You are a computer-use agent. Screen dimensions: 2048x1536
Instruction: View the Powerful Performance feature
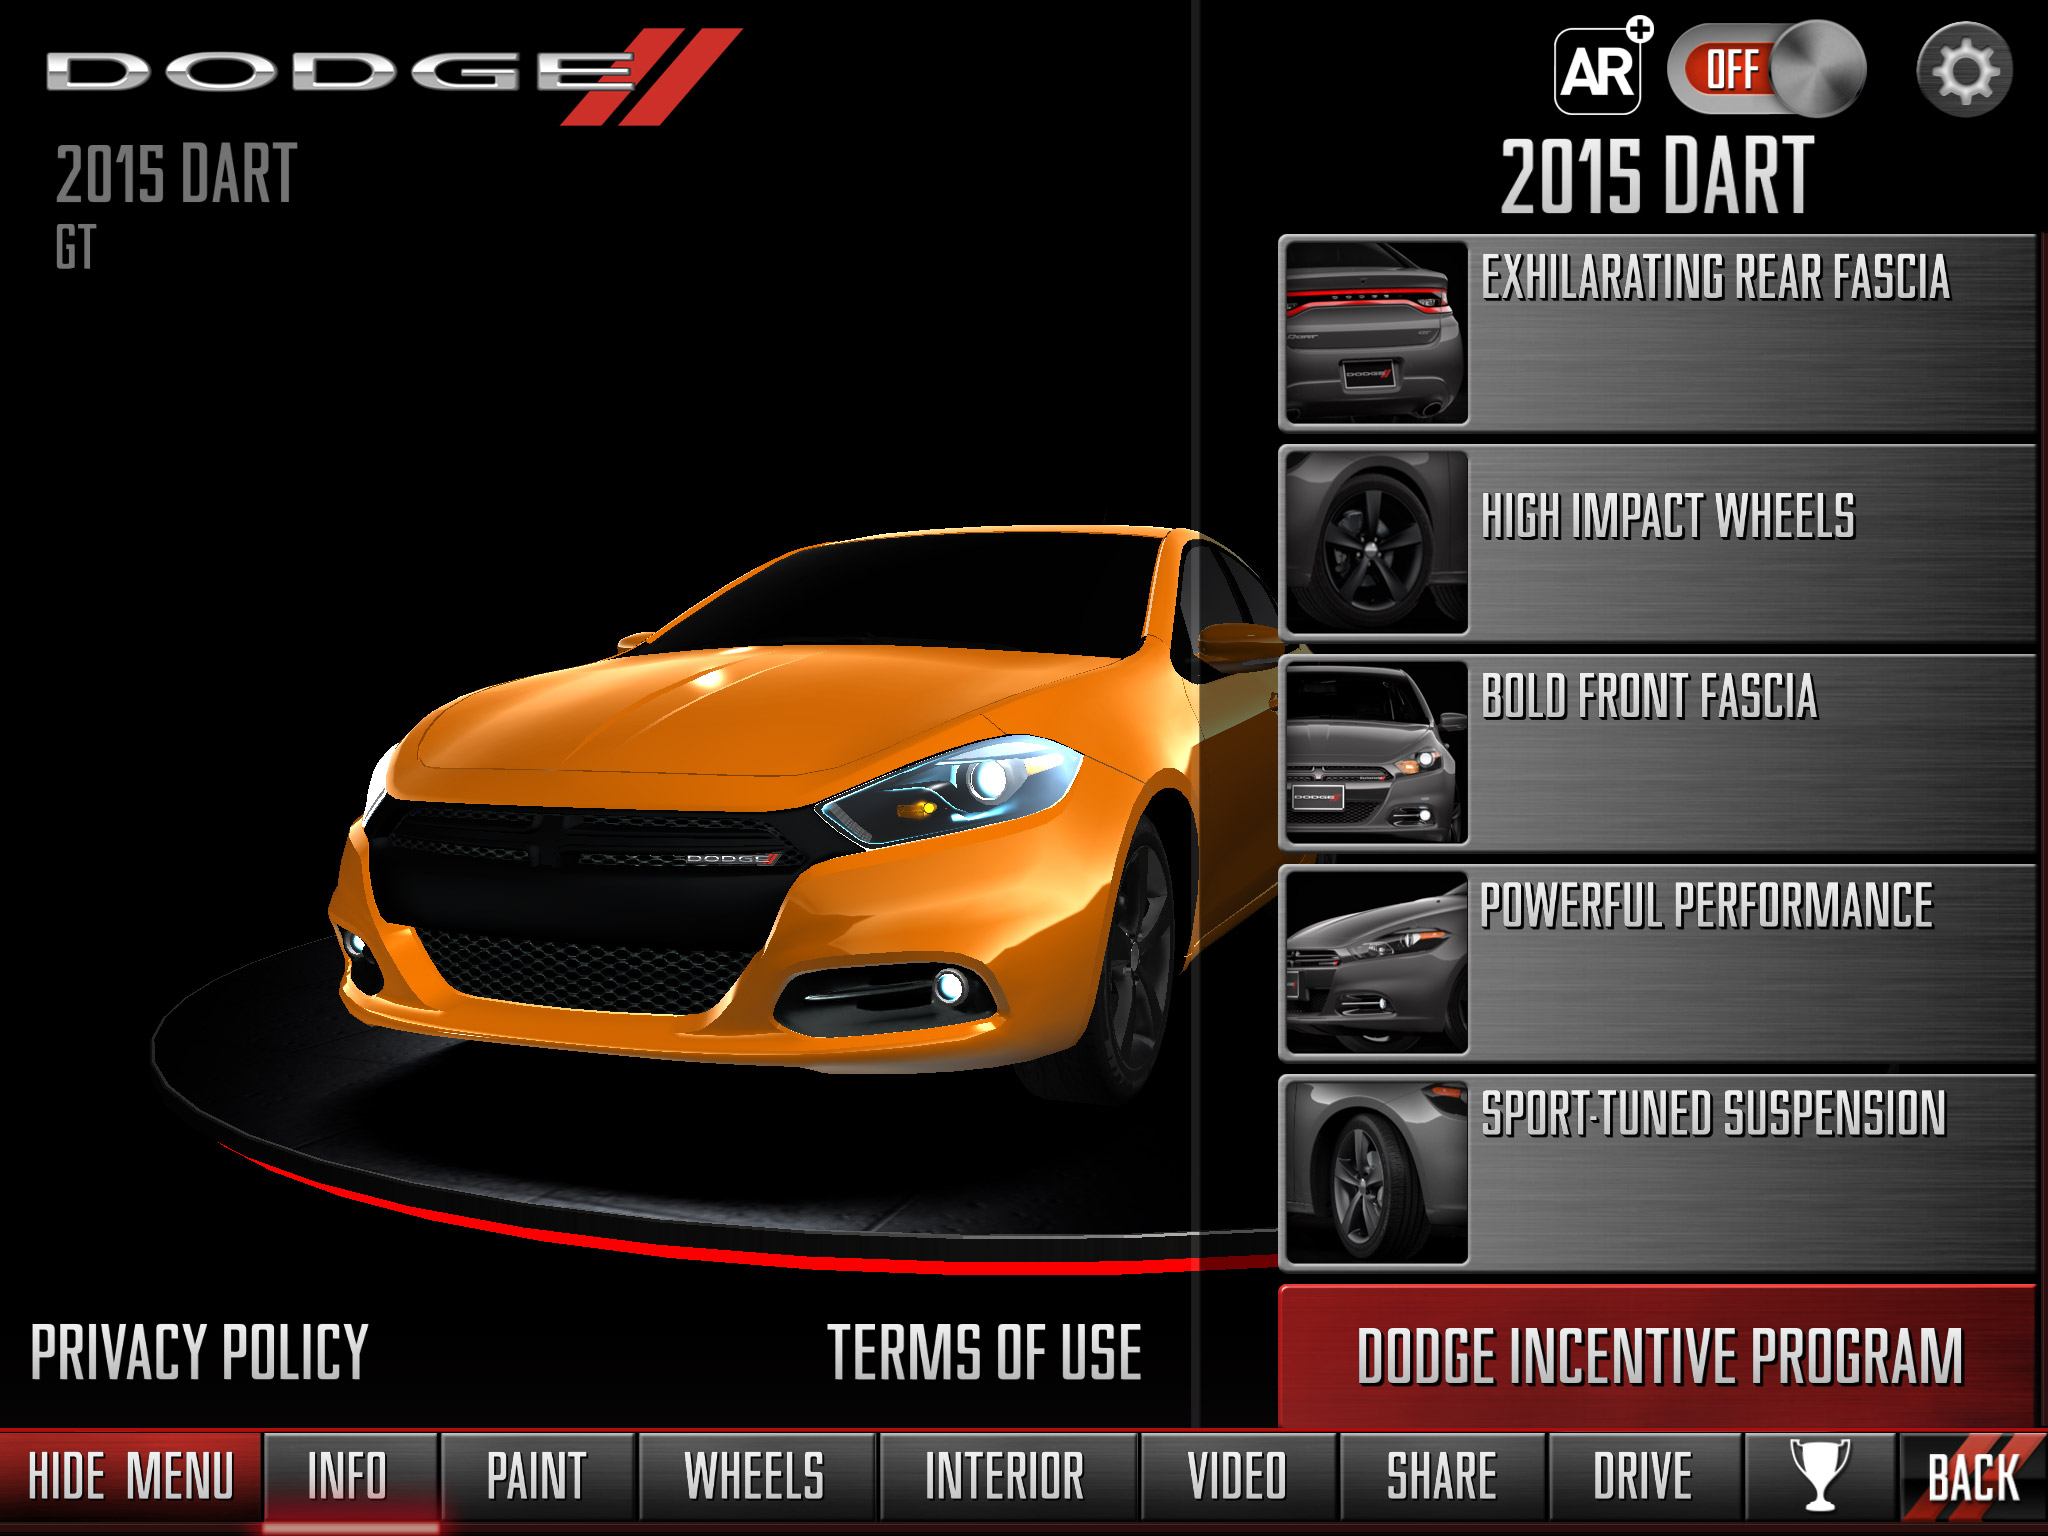coord(1658,963)
